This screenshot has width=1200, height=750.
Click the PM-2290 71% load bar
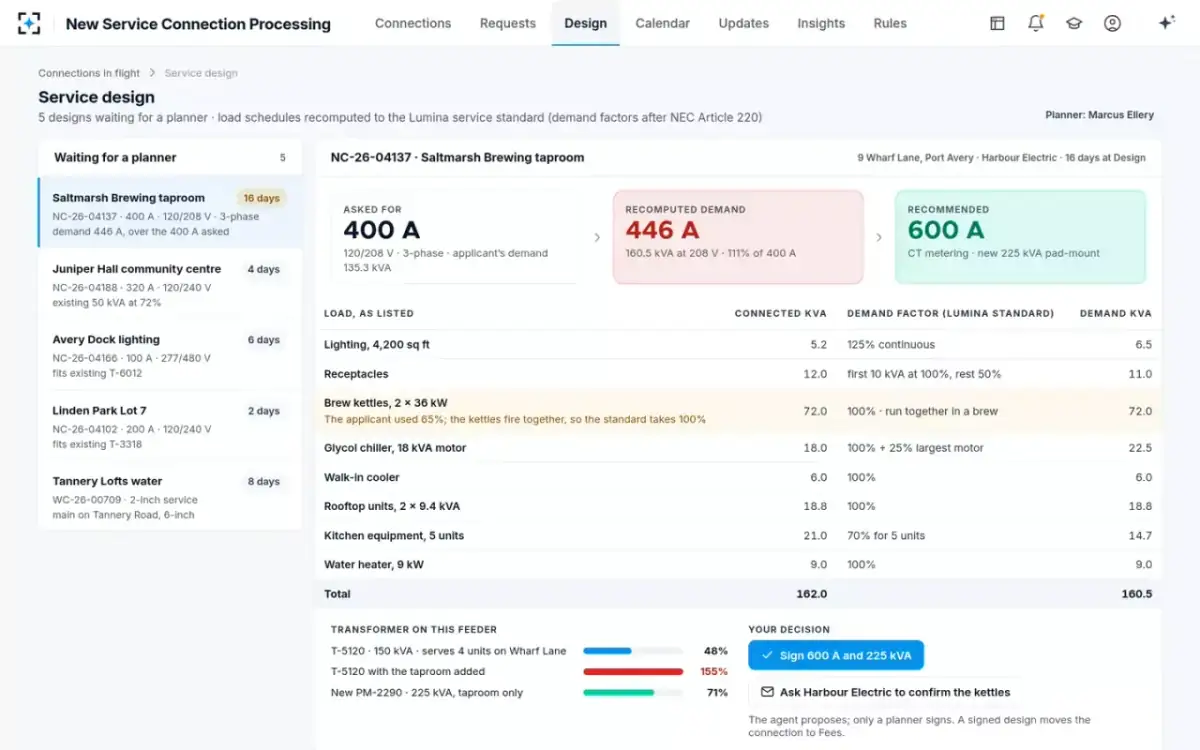coord(633,692)
